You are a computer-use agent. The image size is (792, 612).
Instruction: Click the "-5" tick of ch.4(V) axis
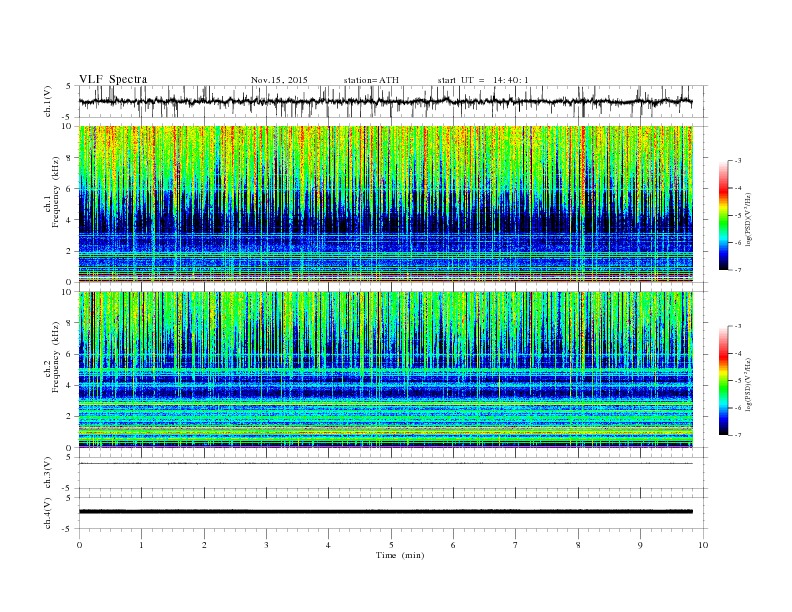click(68, 529)
